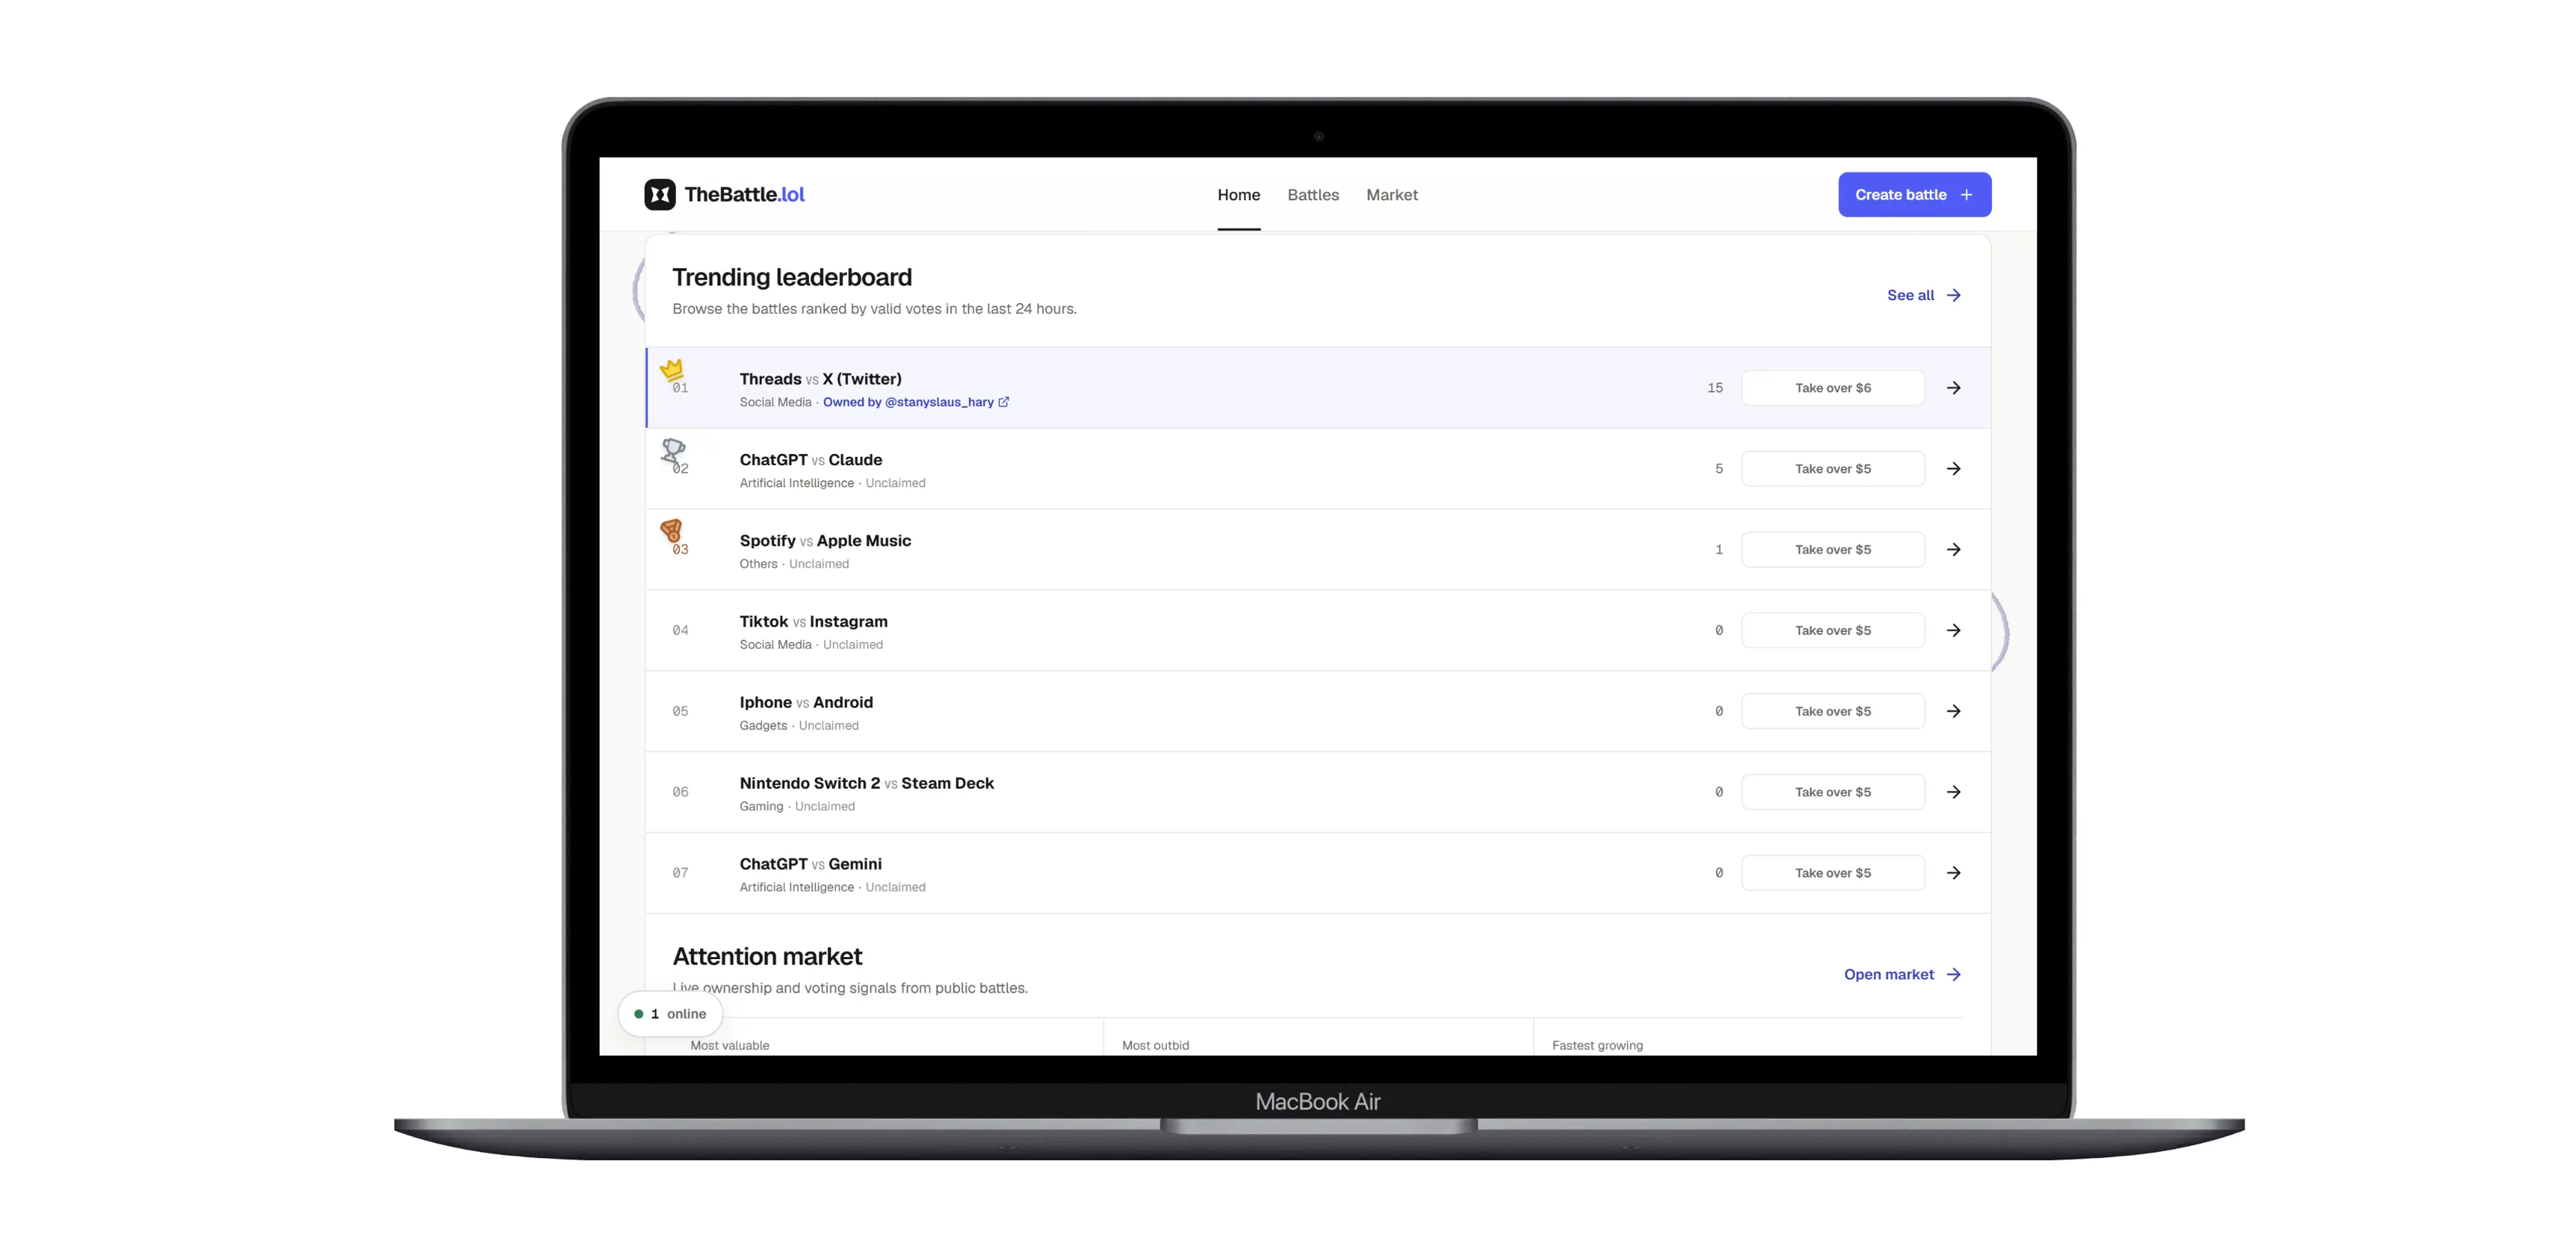
Task: Open the arrow for Spotify vs Apple Music
Action: tap(1953, 550)
